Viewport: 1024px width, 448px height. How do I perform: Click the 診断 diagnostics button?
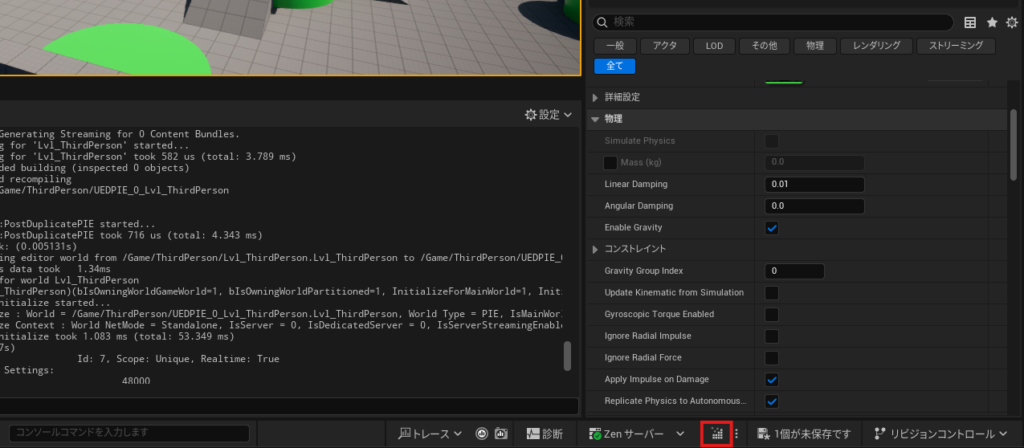click(542, 434)
